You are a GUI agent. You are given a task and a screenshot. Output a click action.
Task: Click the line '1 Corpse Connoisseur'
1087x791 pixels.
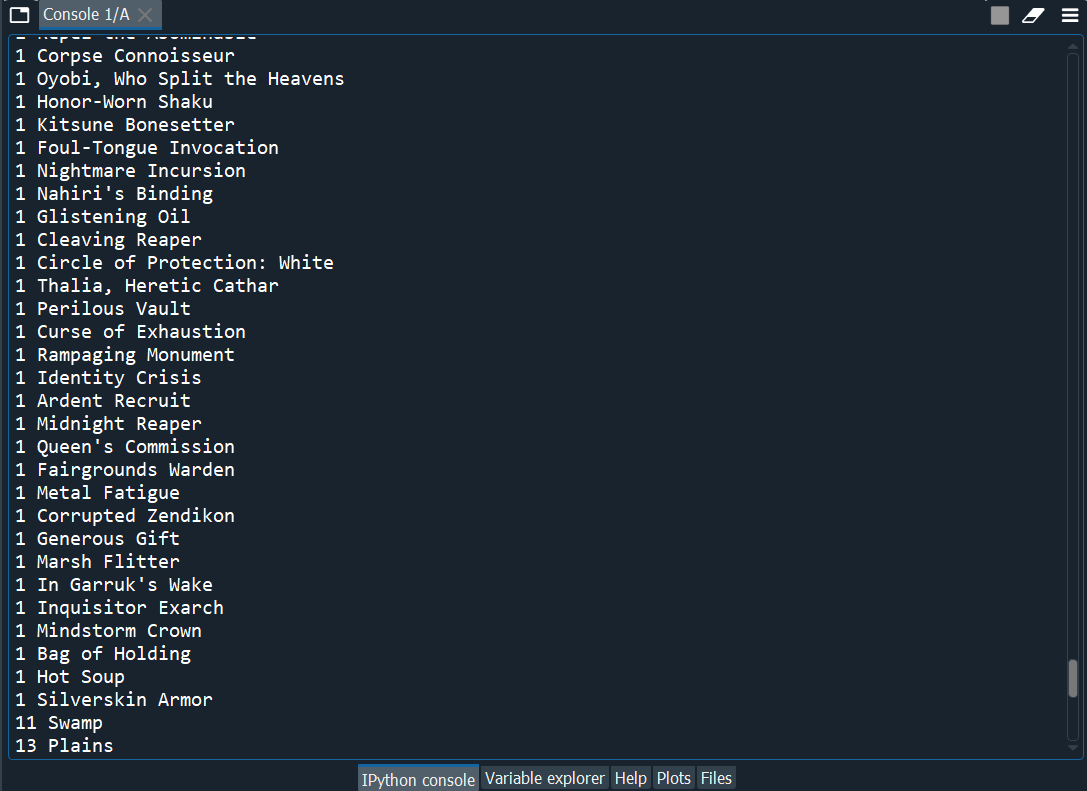coord(125,55)
